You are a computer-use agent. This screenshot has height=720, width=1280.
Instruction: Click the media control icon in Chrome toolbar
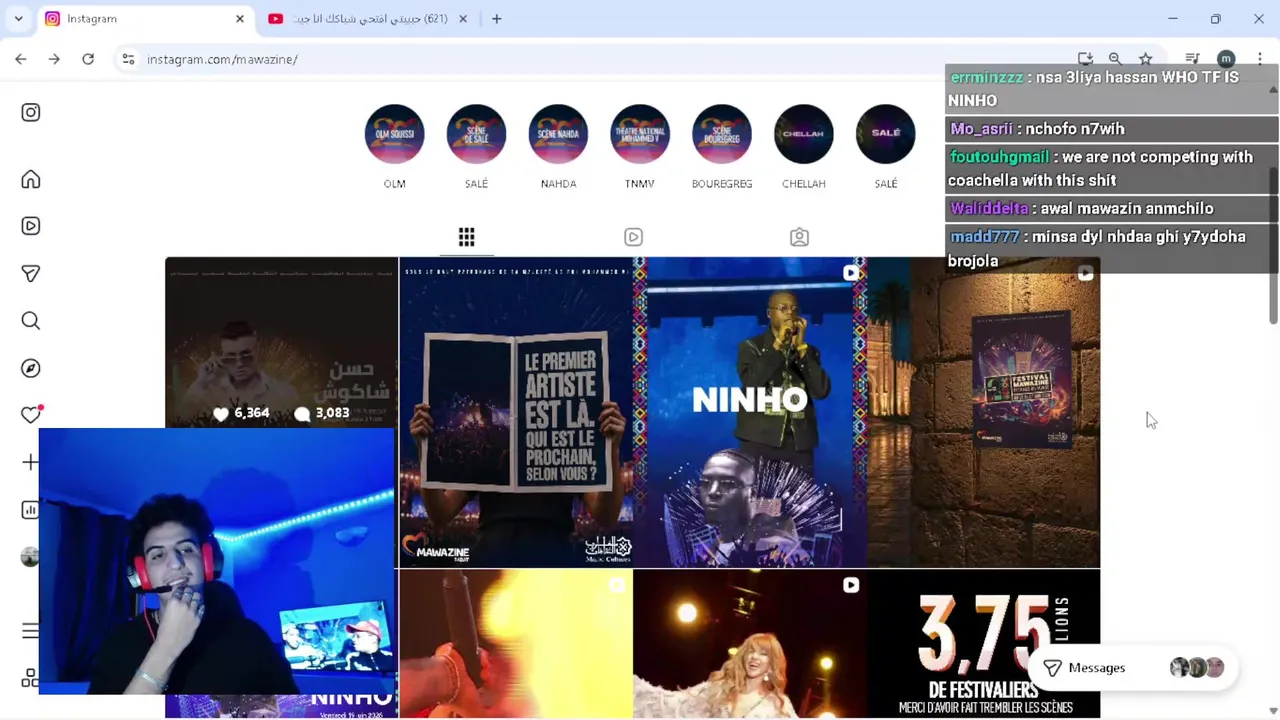pos(1192,59)
